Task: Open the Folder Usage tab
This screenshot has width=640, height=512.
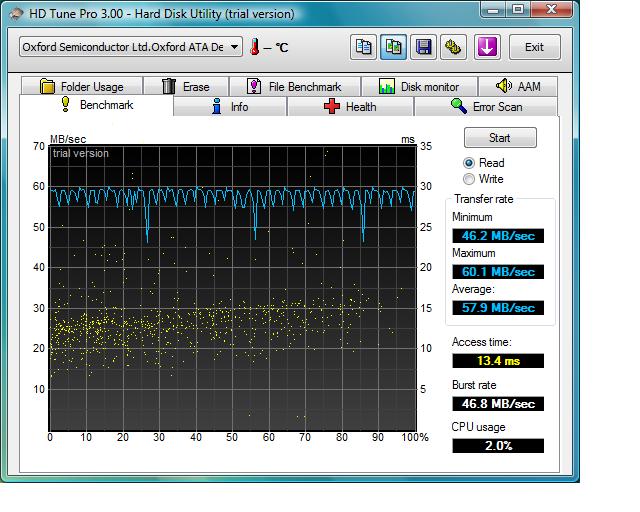Action: pos(82,87)
